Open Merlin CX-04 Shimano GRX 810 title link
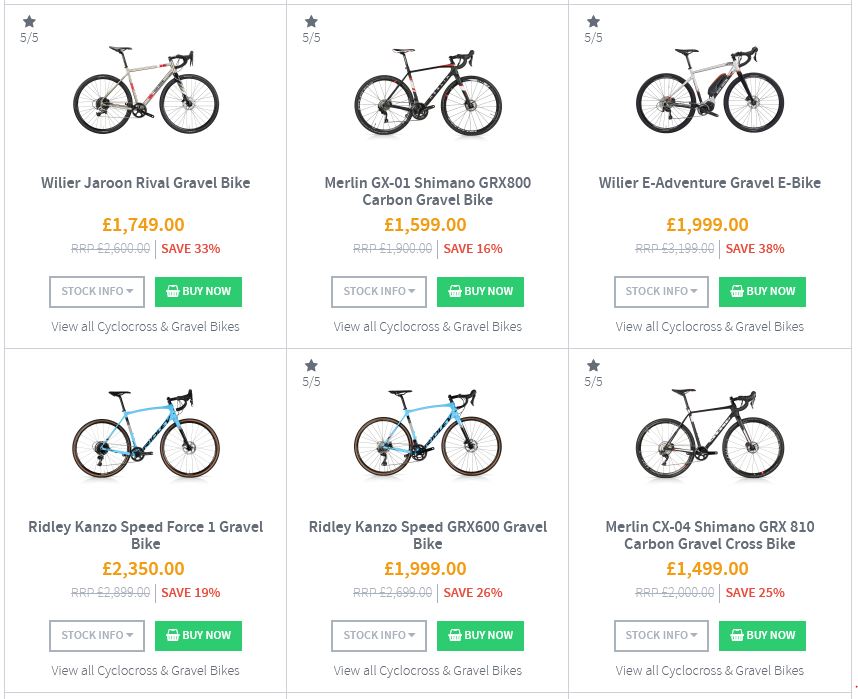This screenshot has width=858, height=699. pos(710,535)
